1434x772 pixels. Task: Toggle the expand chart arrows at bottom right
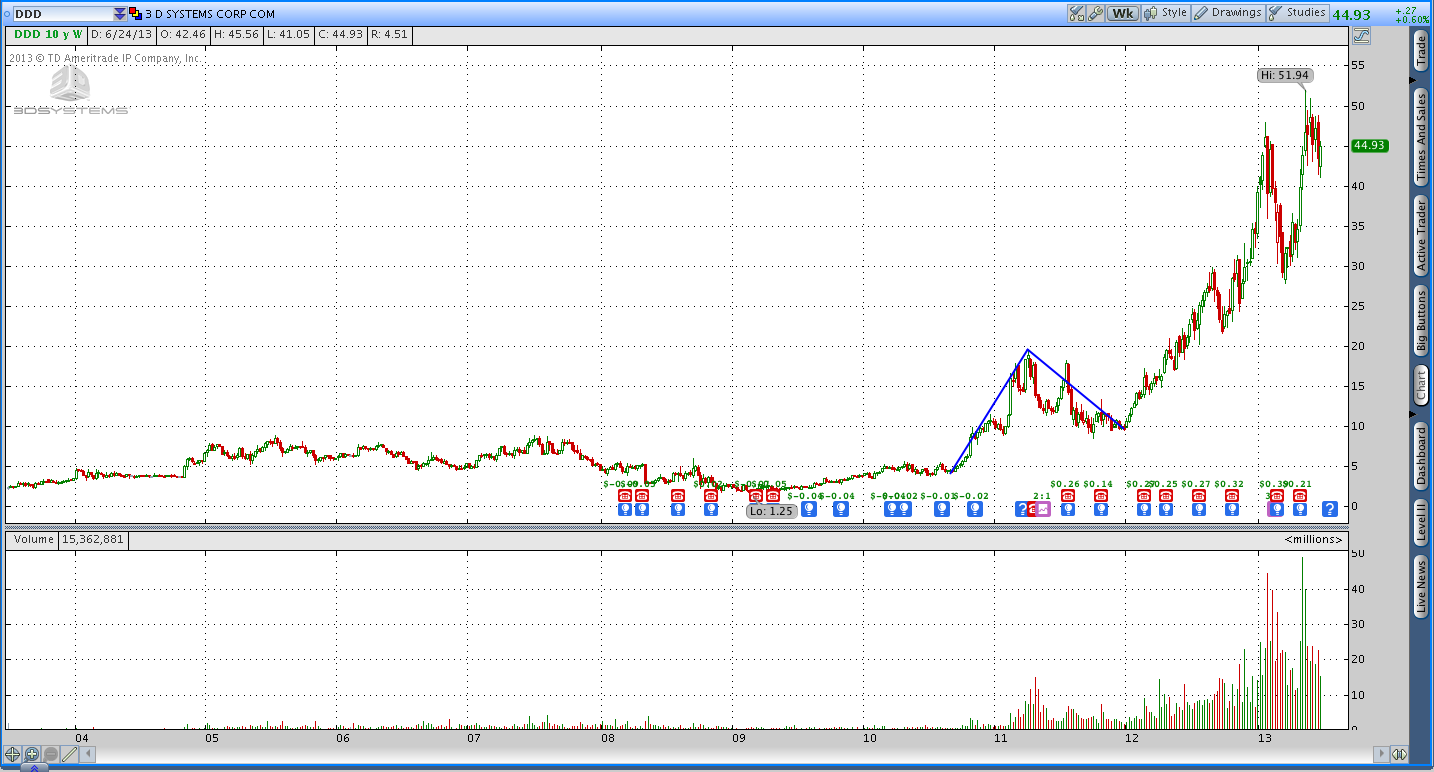tap(1399, 754)
